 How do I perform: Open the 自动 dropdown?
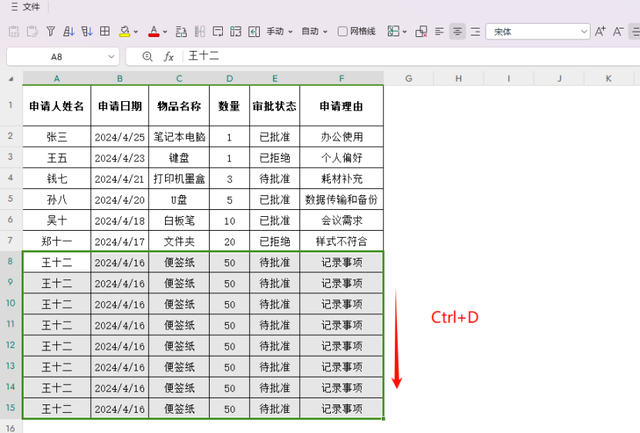pos(314,31)
